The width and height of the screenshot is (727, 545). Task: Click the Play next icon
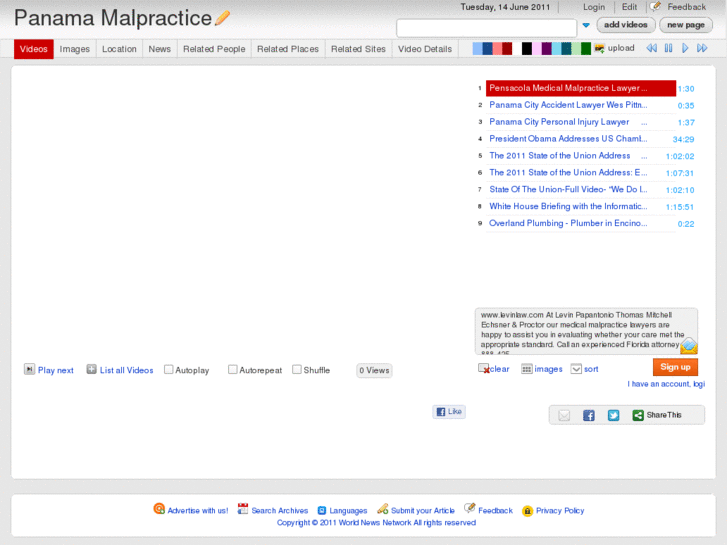click(29, 369)
